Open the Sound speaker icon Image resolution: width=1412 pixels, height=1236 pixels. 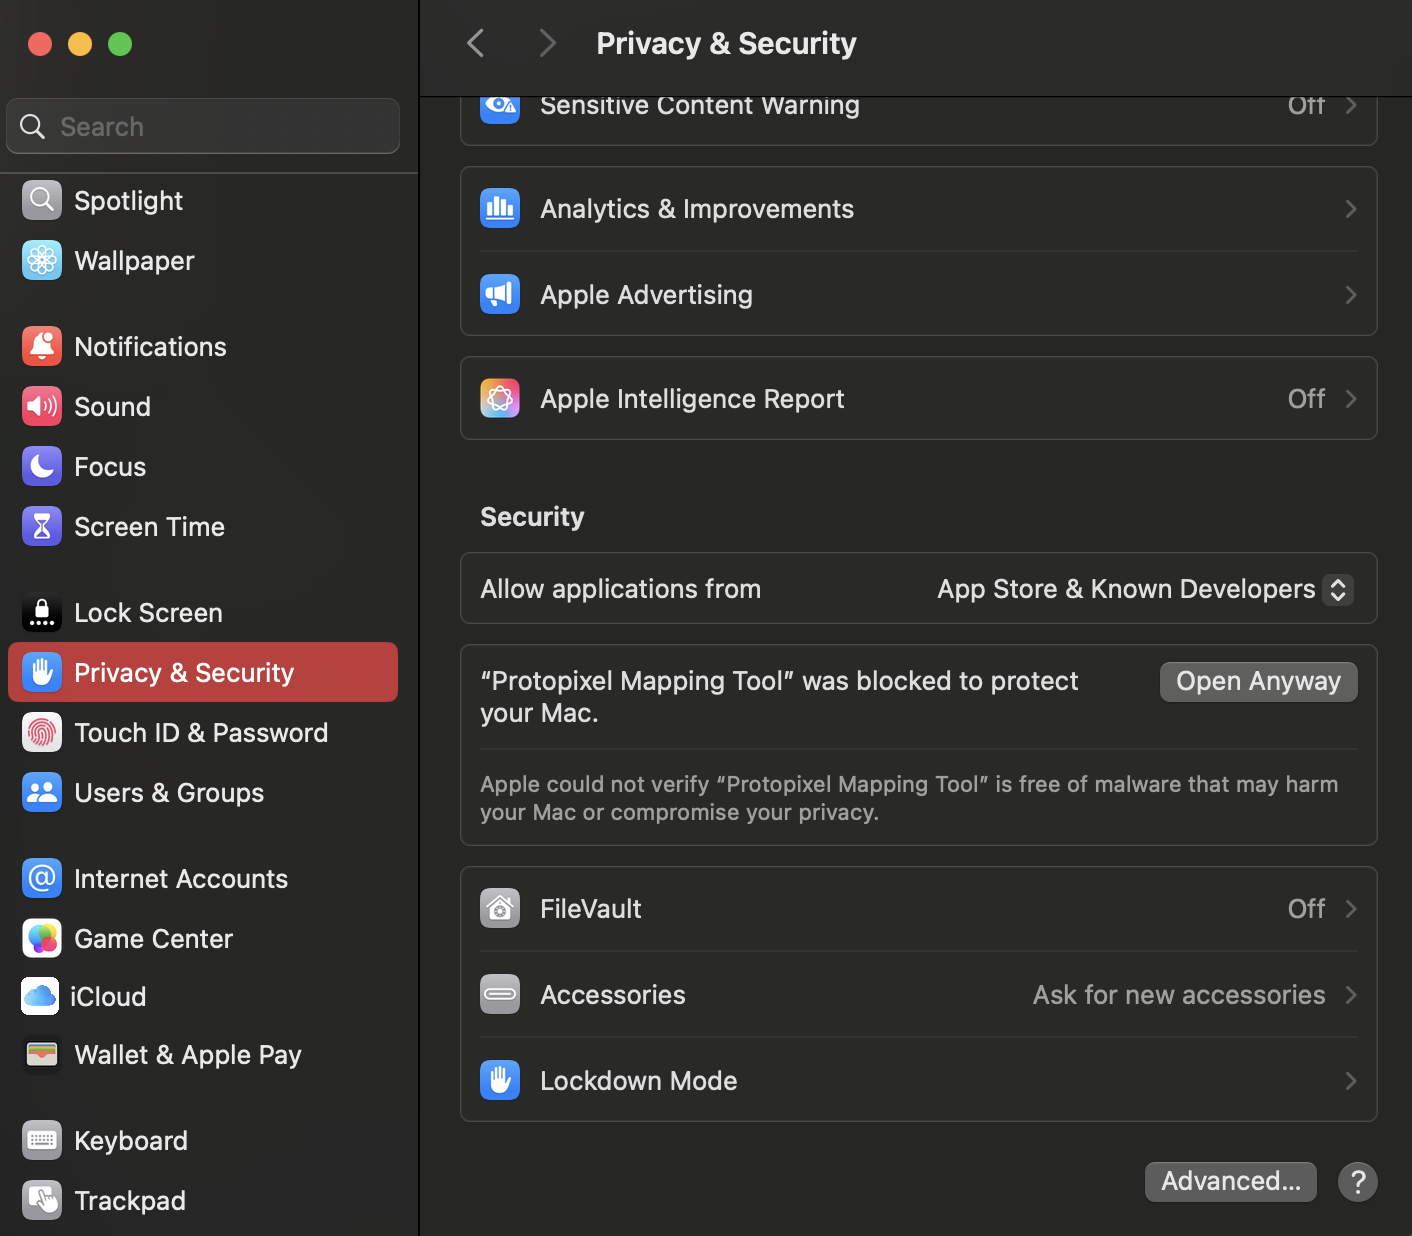42,407
